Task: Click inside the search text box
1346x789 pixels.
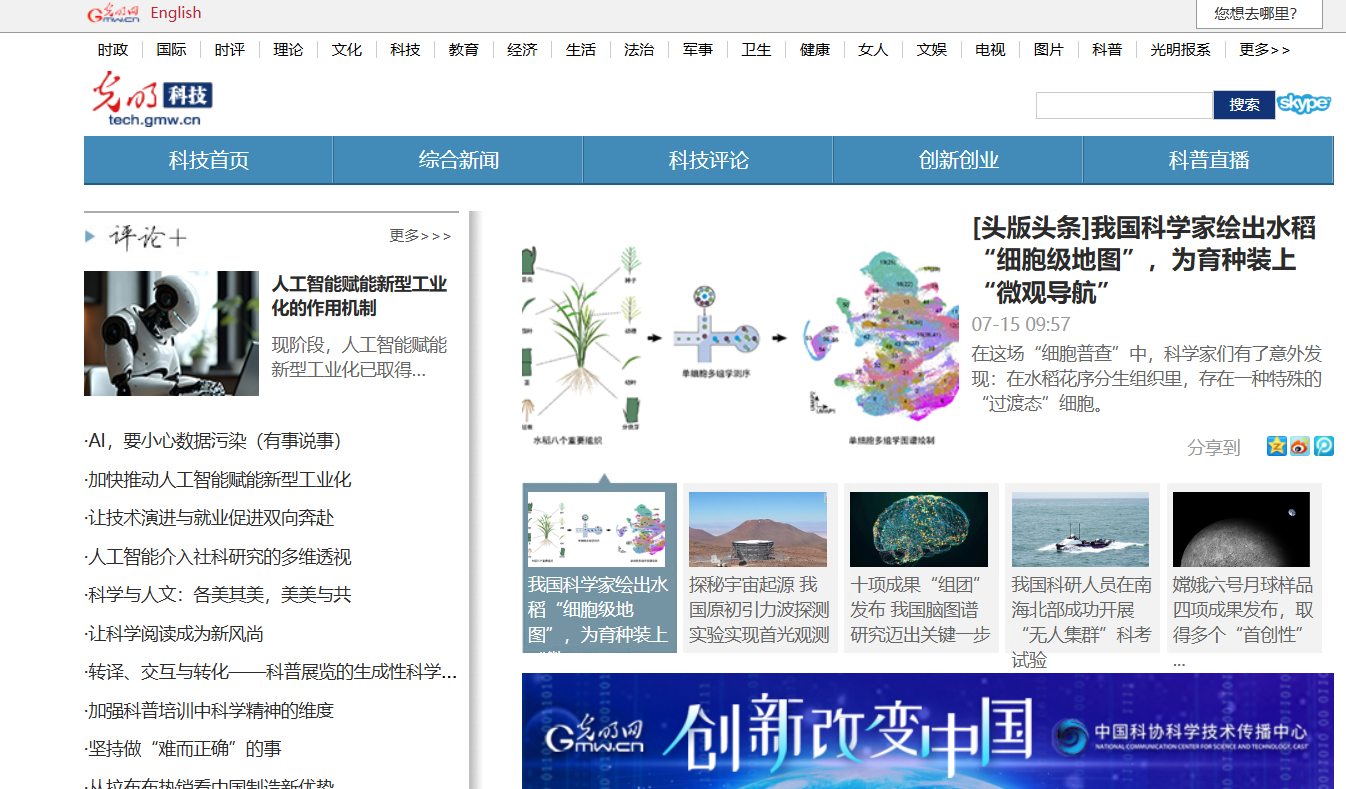Action: pyautogui.click(x=1123, y=105)
